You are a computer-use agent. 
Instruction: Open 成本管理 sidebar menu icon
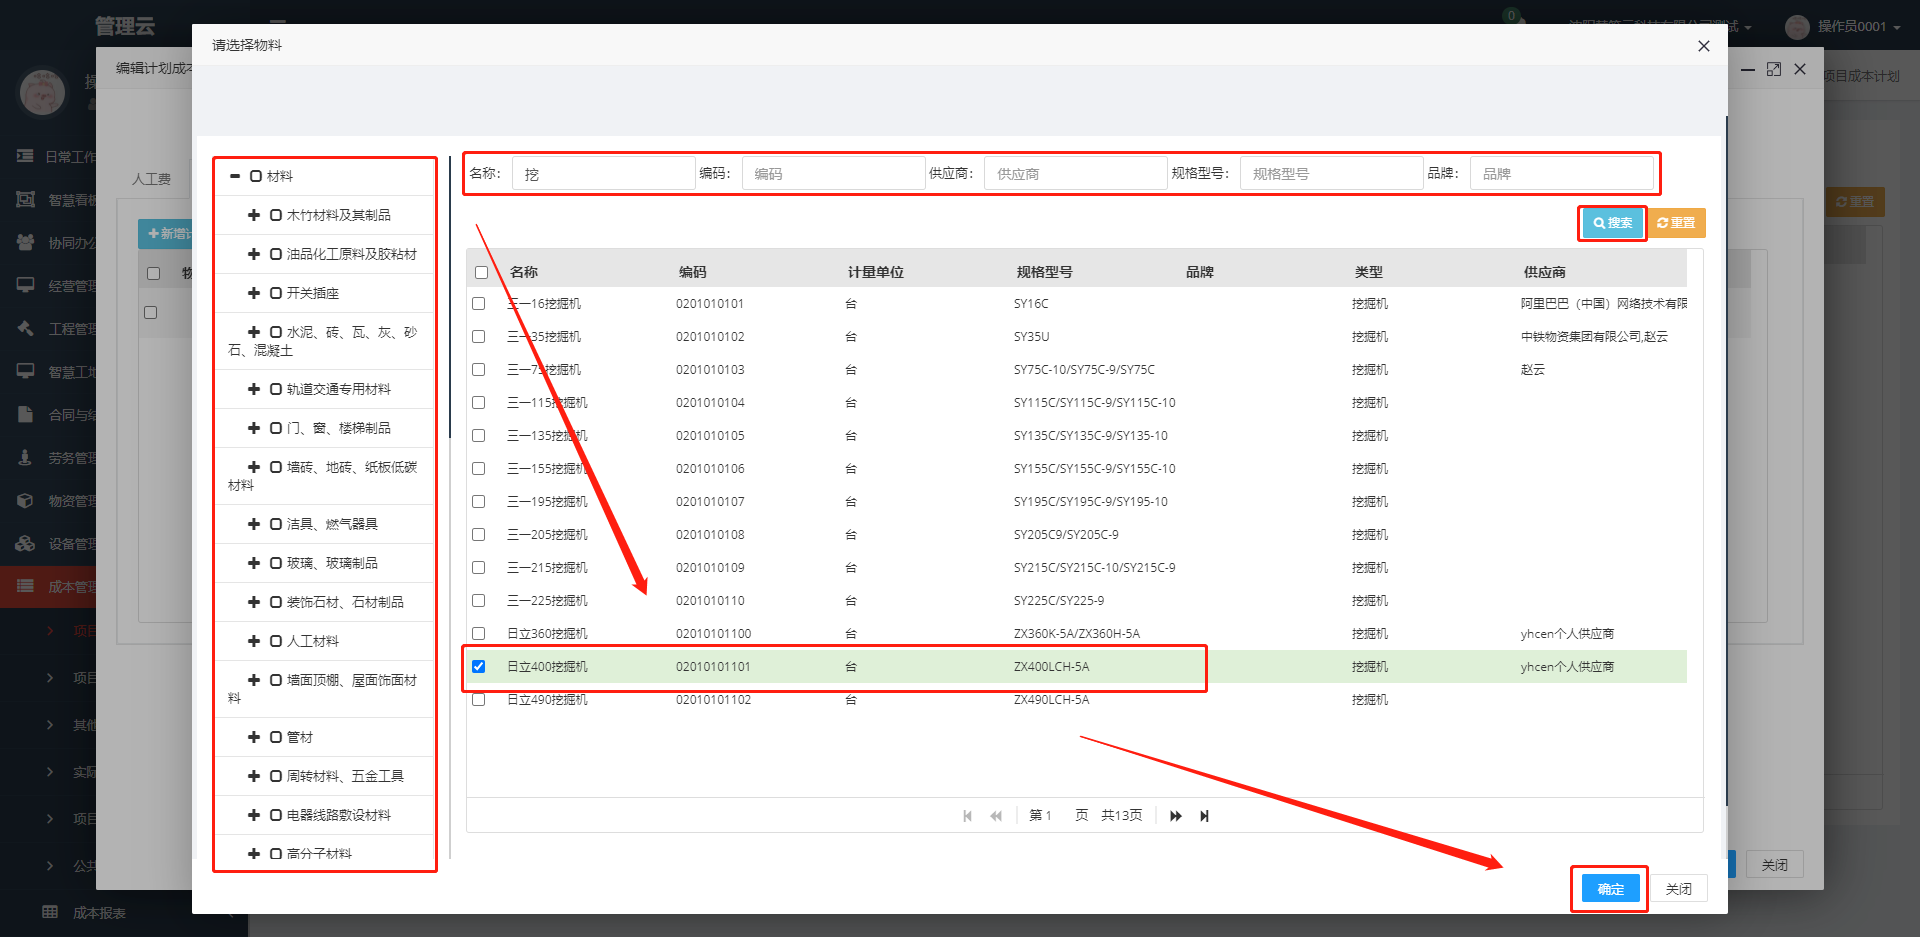26,586
